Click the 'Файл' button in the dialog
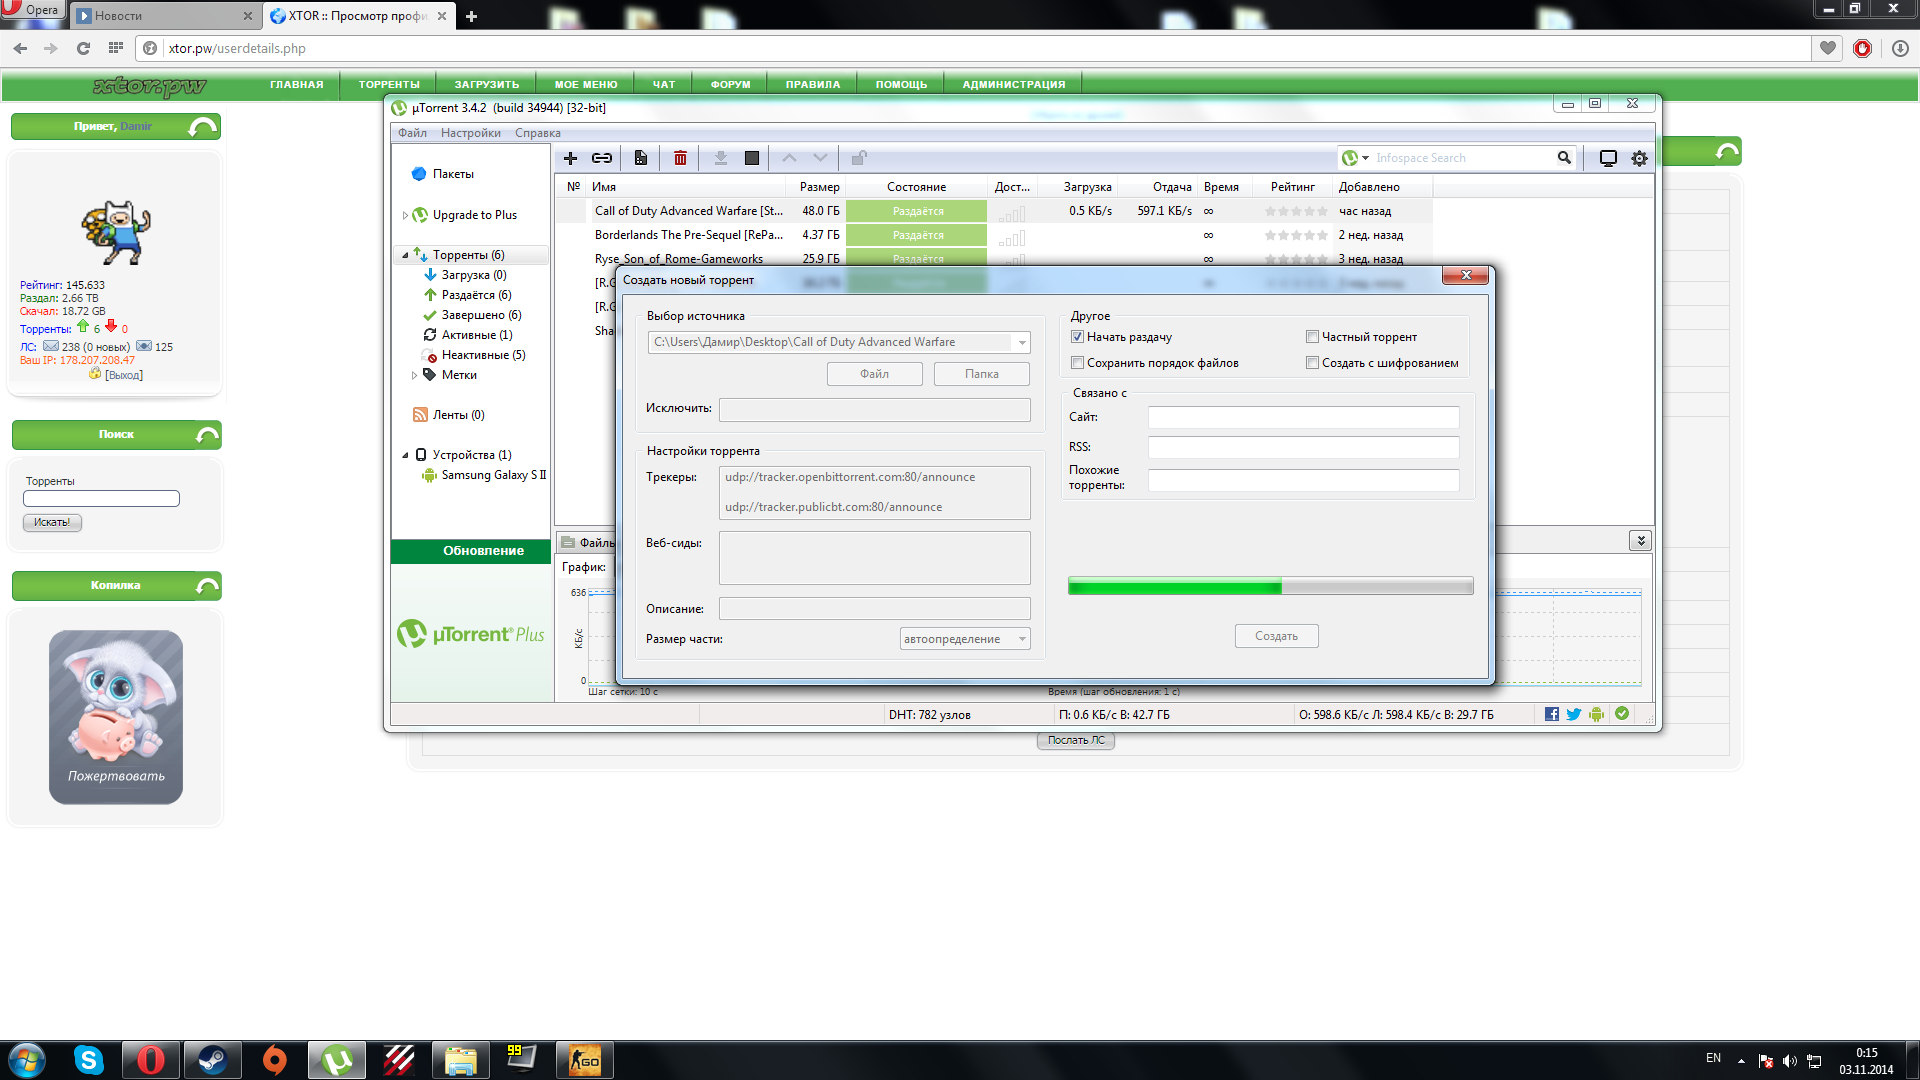This screenshot has width=1920, height=1080. pyautogui.click(x=874, y=374)
